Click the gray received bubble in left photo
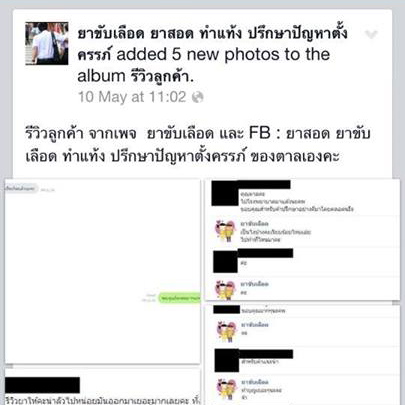 point(21,188)
